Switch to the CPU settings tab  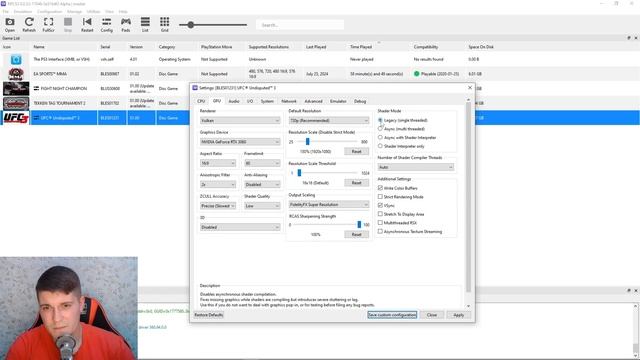[201, 101]
